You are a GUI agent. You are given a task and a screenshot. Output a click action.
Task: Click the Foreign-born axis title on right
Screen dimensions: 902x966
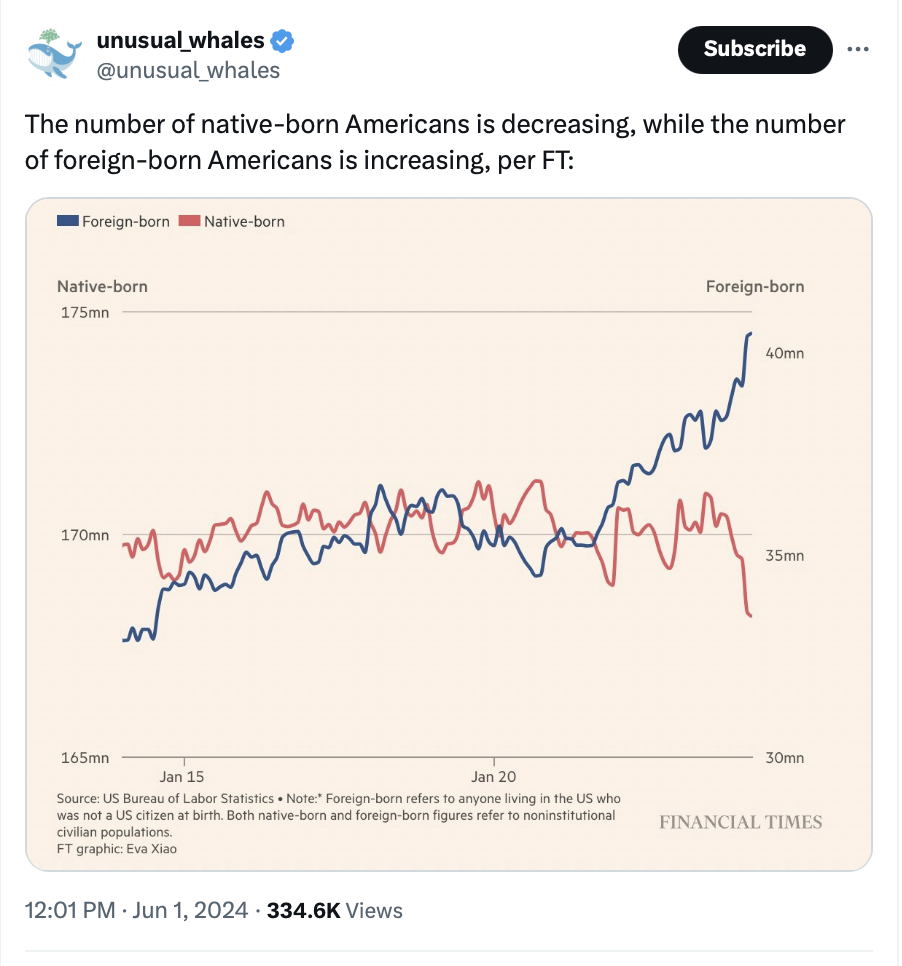[754, 287]
